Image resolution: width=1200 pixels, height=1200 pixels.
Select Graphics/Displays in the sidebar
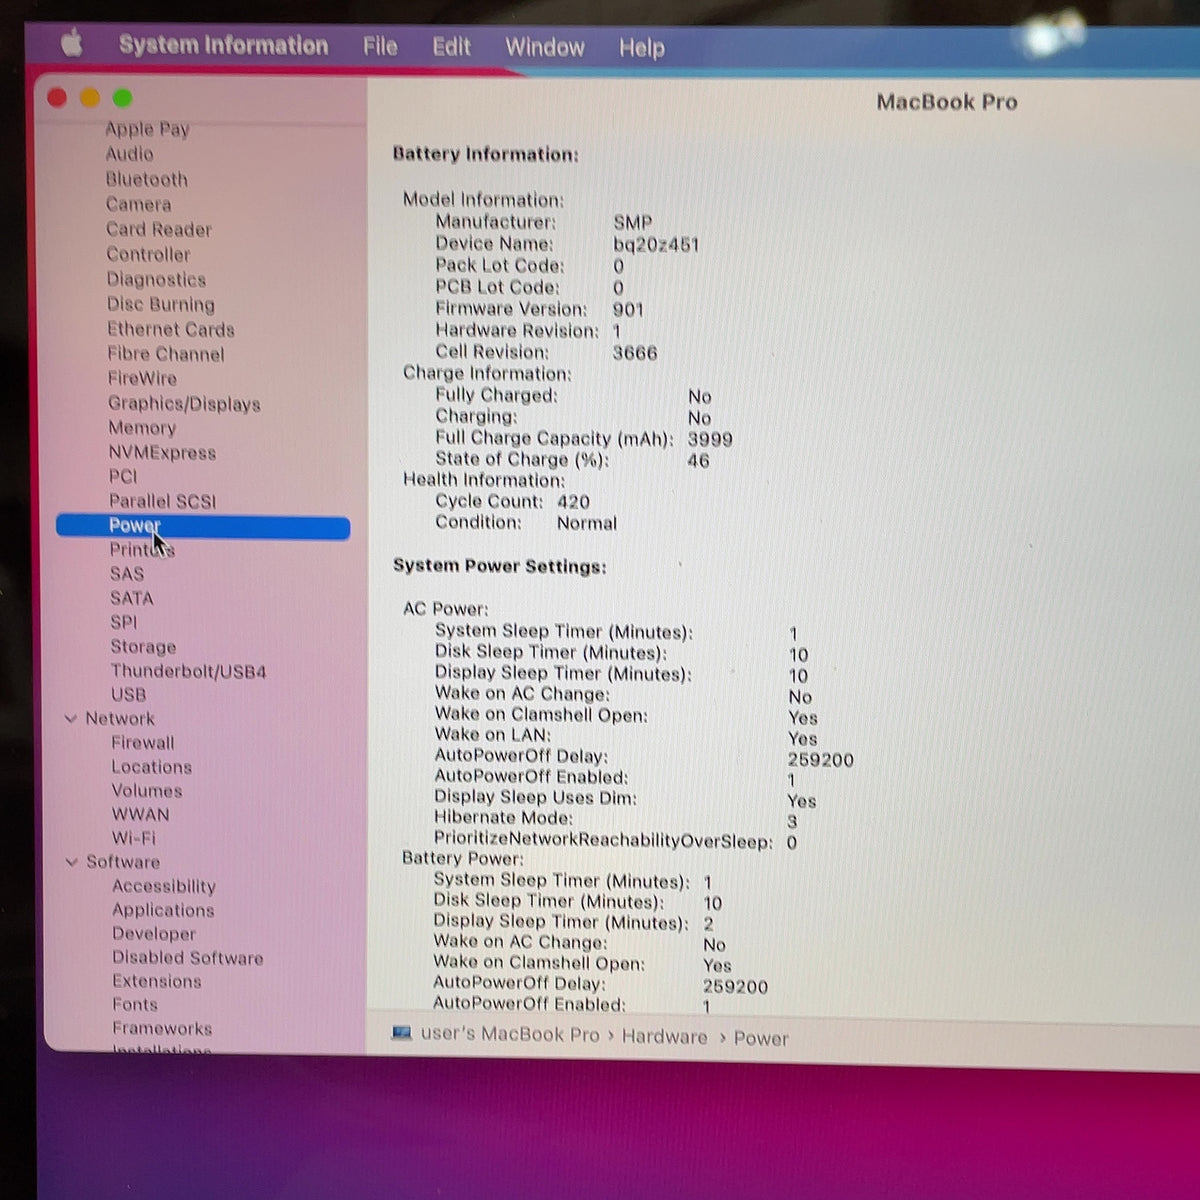click(x=184, y=404)
